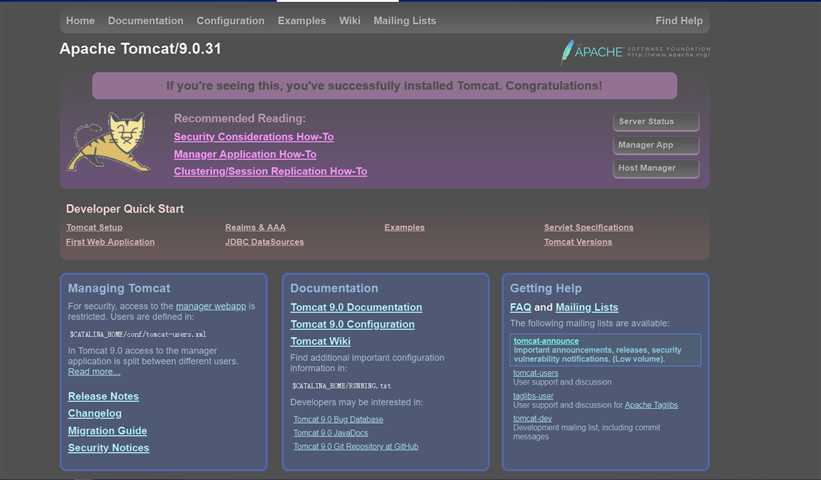
Task: Open Mailing Lists link in Getting Help
Action: pyautogui.click(x=587, y=308)
